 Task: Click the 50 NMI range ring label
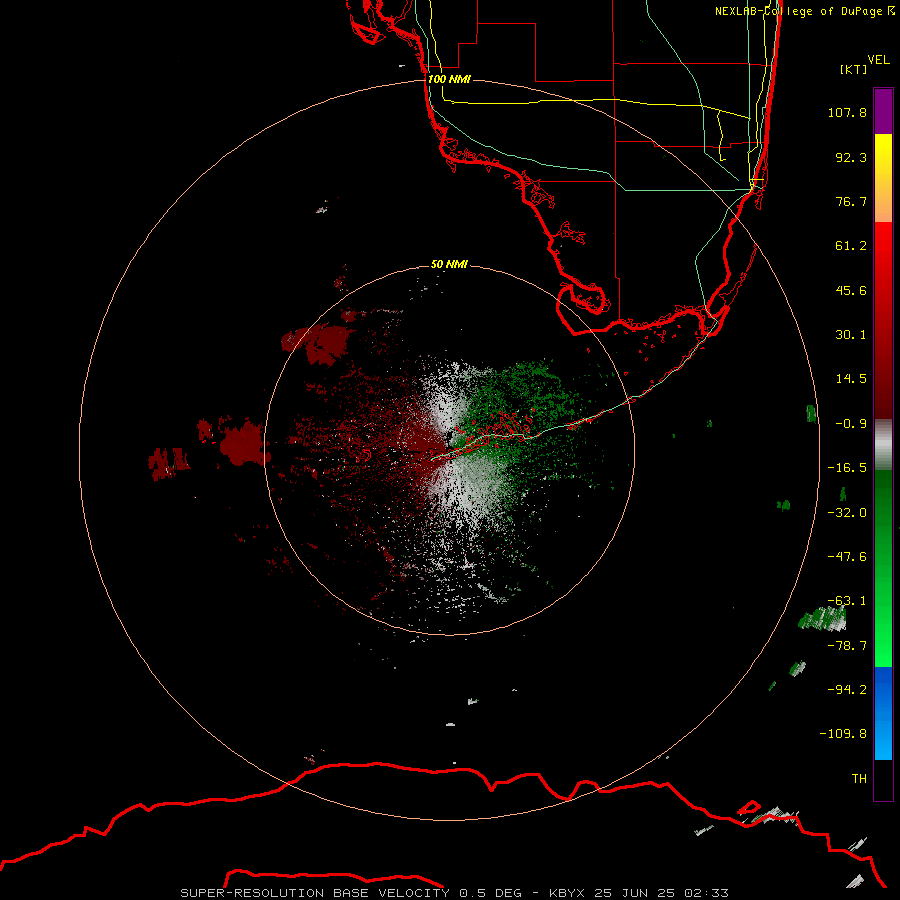(x=449, y=264)
